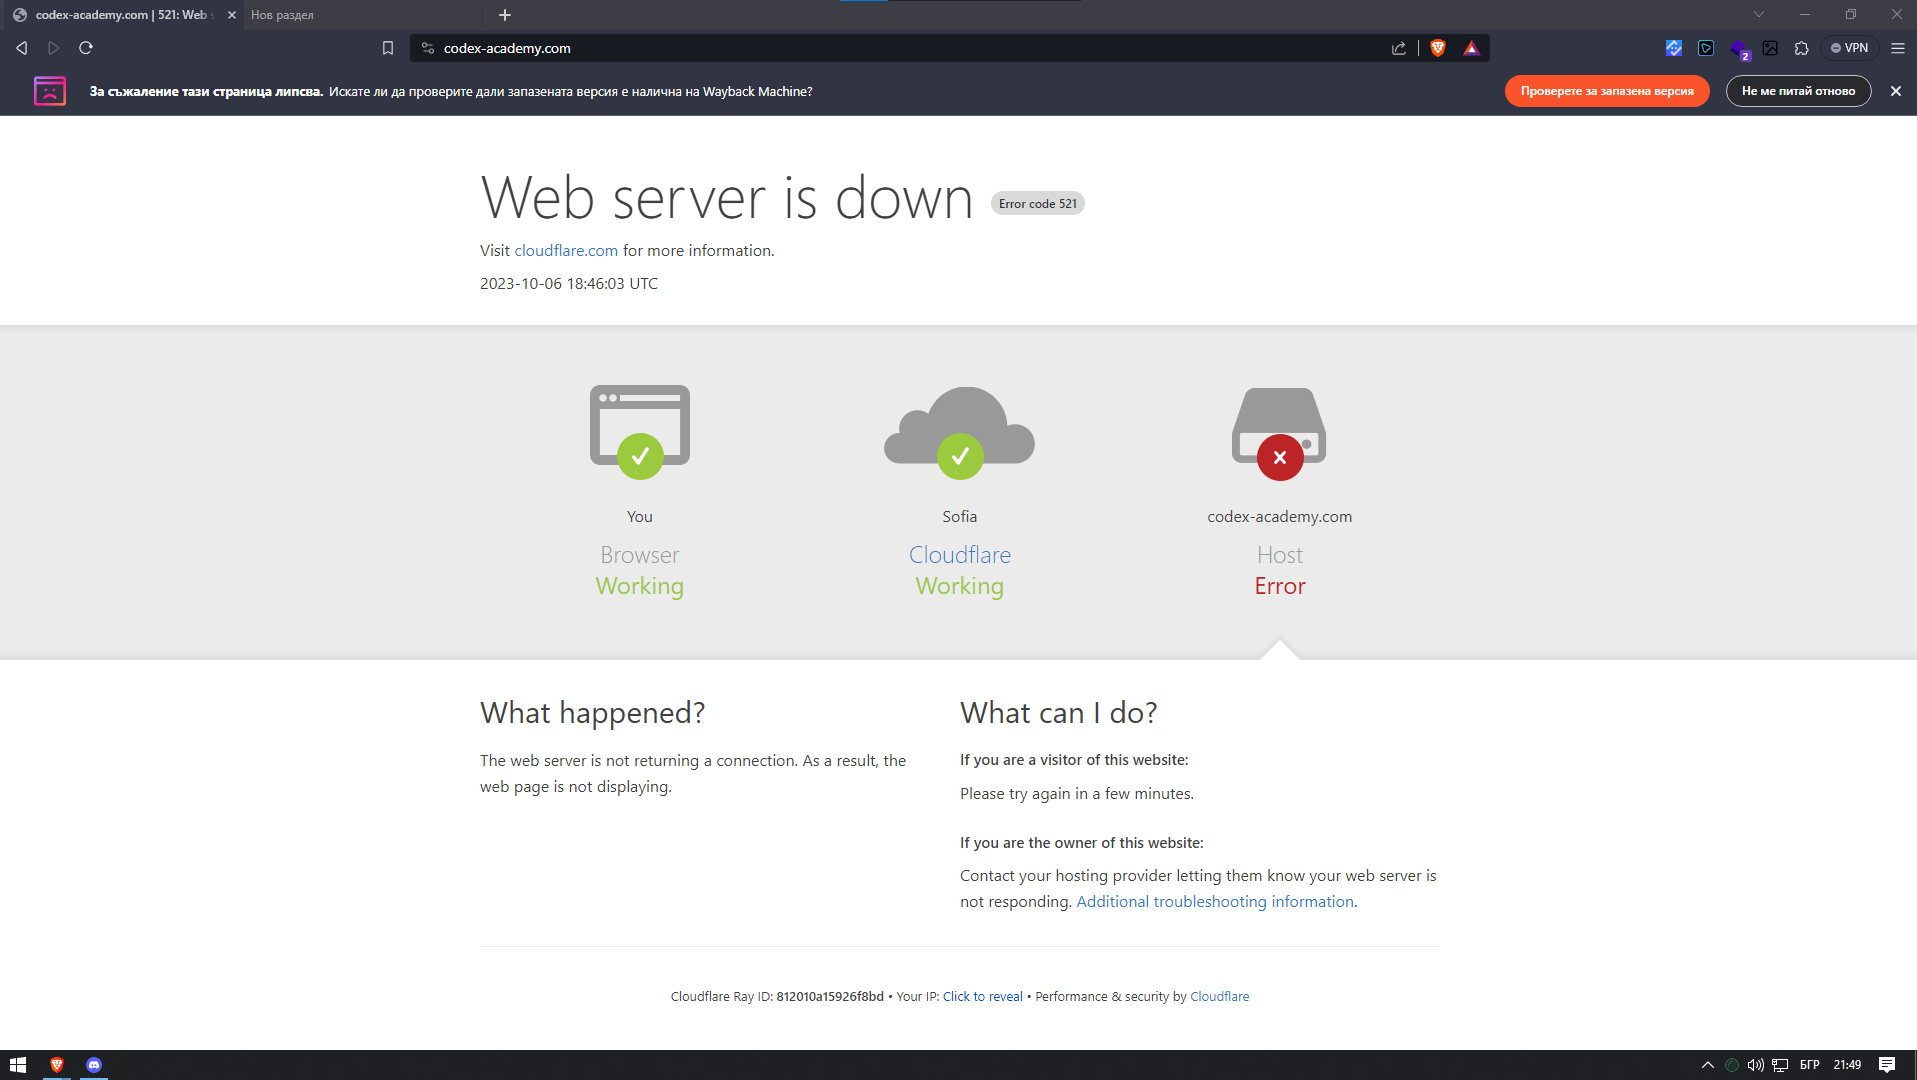Viewport: 1917px width, 1080px height.
Task: Click the What happened? heading
Action: click(592, 713)
